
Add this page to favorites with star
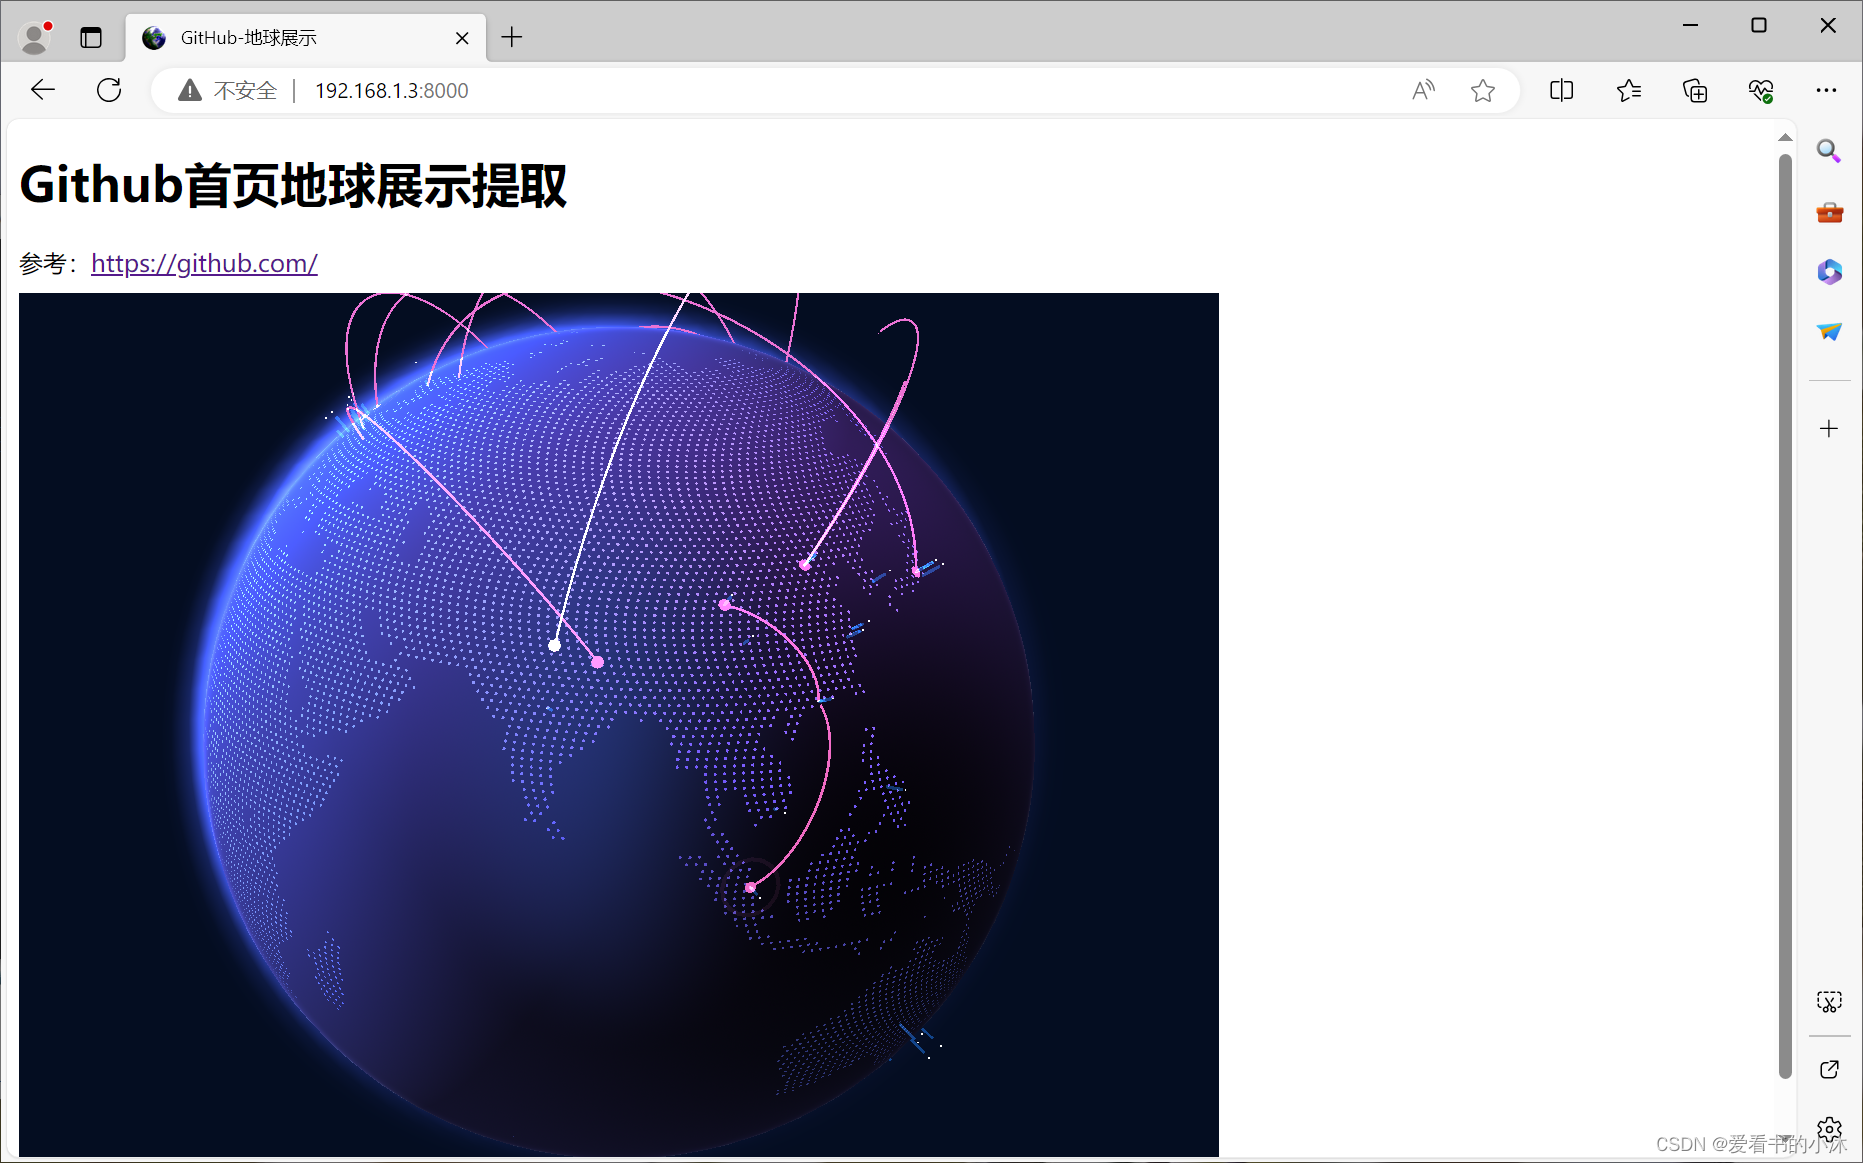pos(1483,91)
